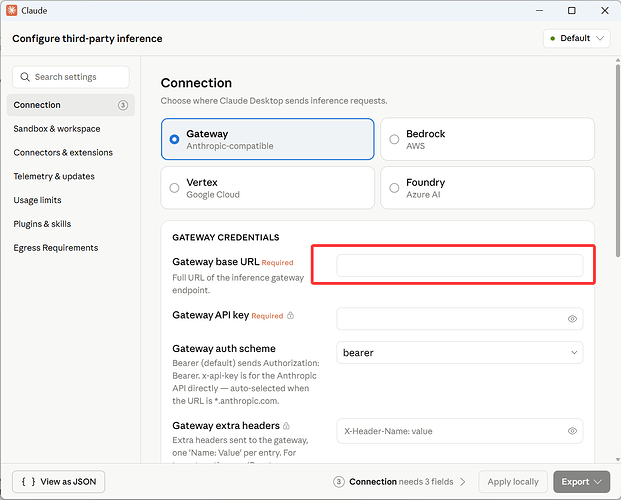Click the vertical scrollbar thumb
The width and height of the screenshot is (621, 500).
tap(617, 160)
